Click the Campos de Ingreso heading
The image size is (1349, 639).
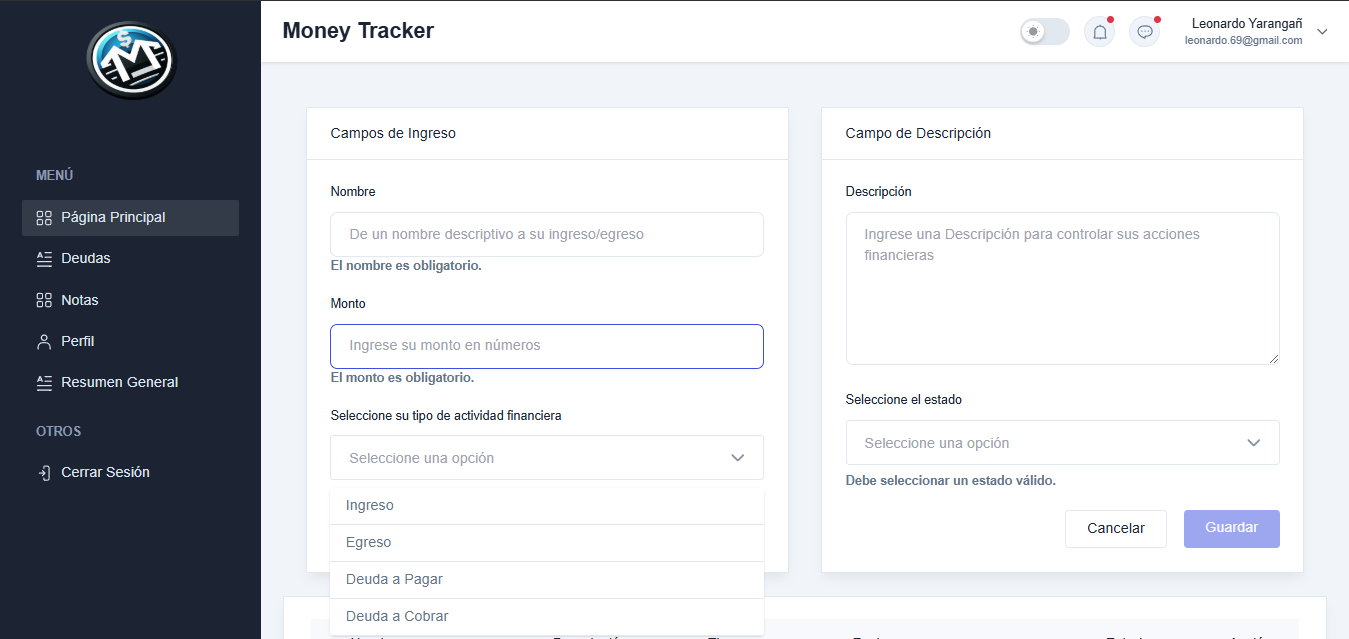(x=393, y=133)
